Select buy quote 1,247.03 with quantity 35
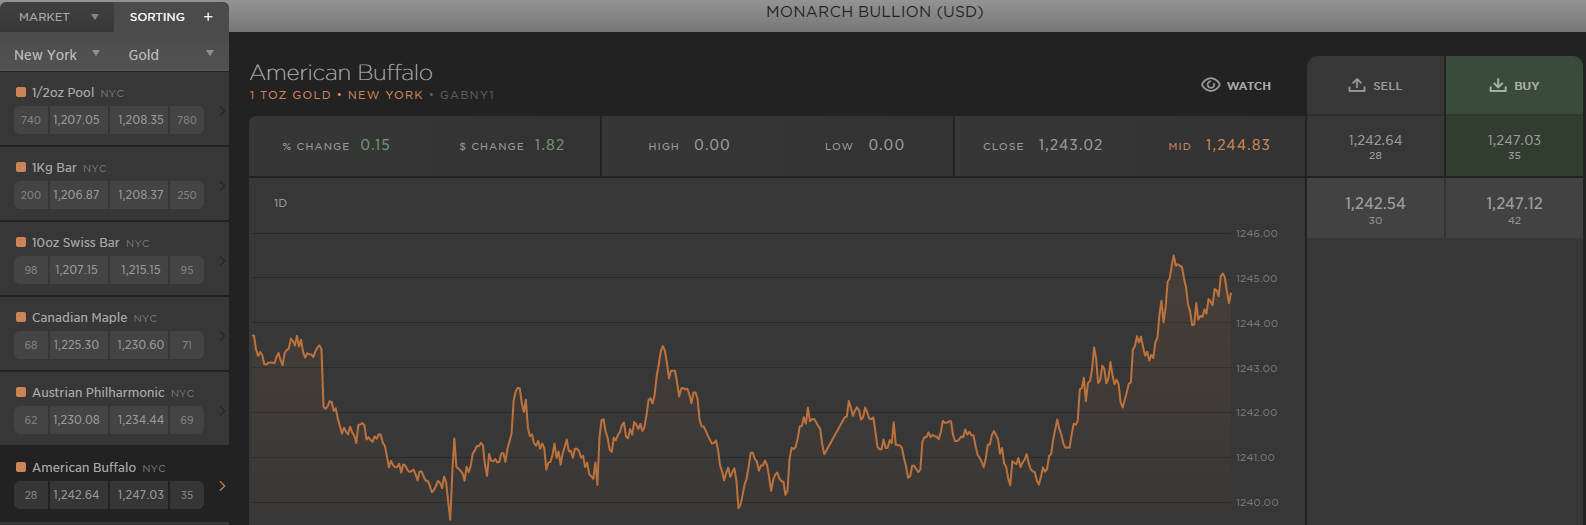The image size is (1586, 525). coord(1514,146)
